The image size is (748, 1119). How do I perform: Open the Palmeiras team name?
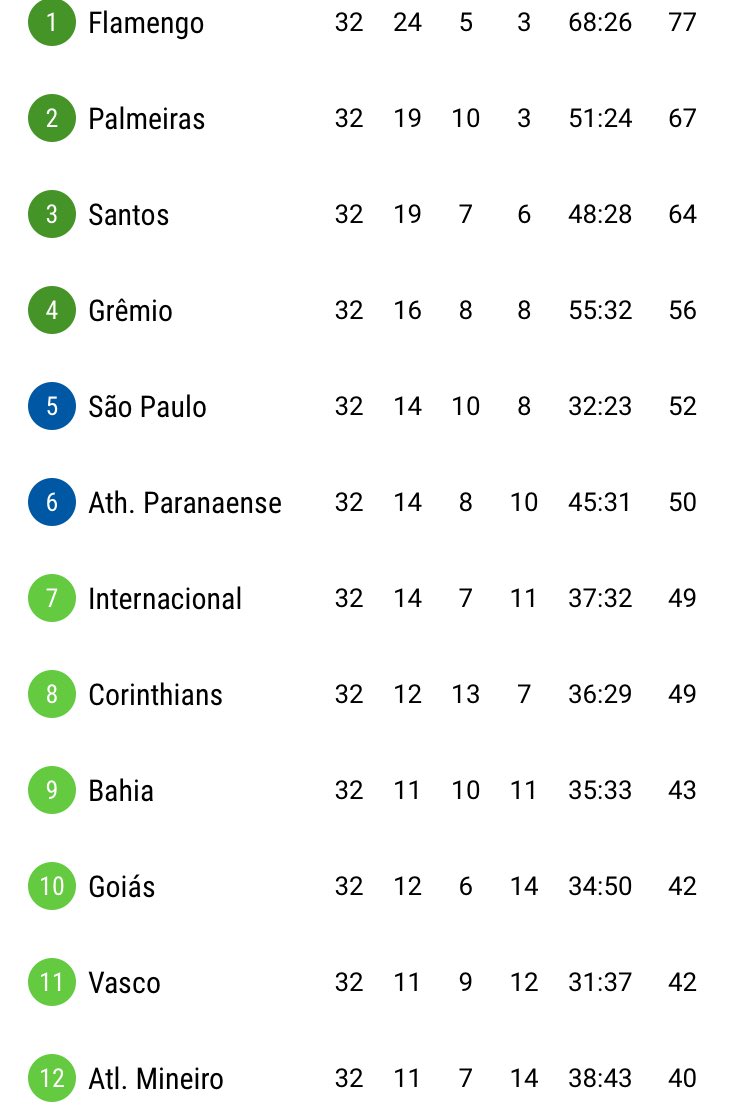(x=146, y=119)
